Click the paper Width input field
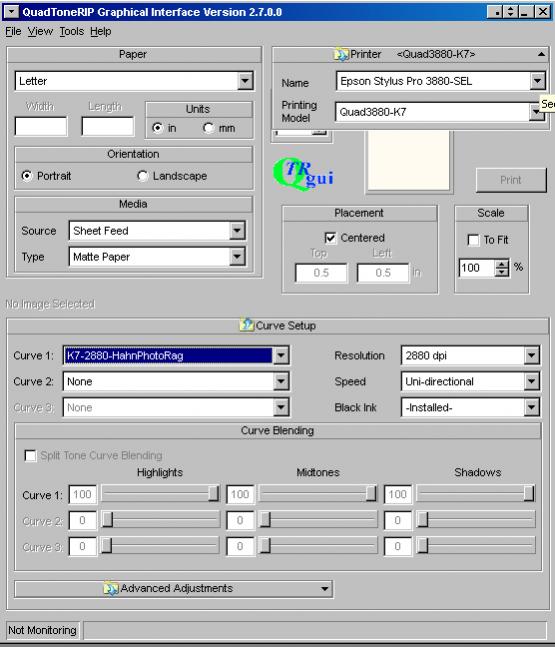The width and height of the screenshot is (555, 647). (41, 126)
